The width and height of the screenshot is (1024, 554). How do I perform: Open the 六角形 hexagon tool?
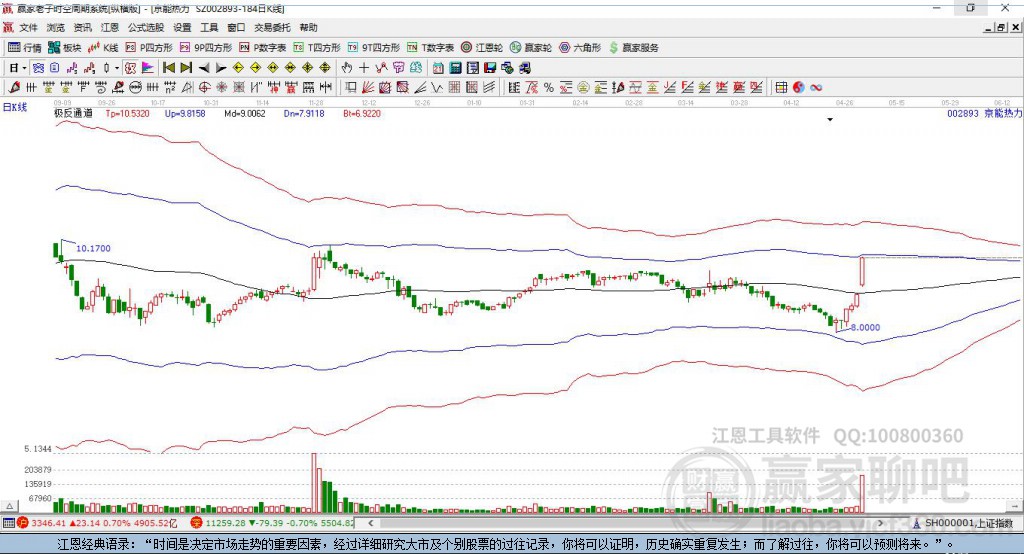point(580,48)
